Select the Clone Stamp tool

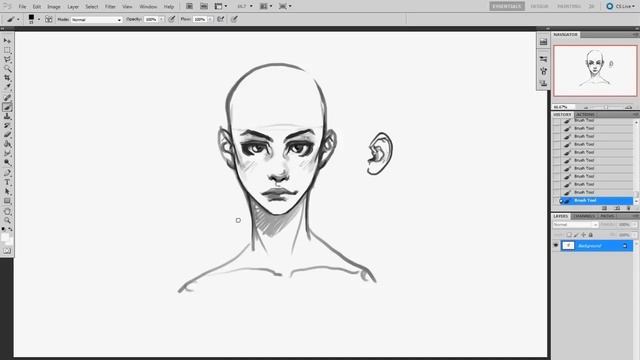pos(7,117)
